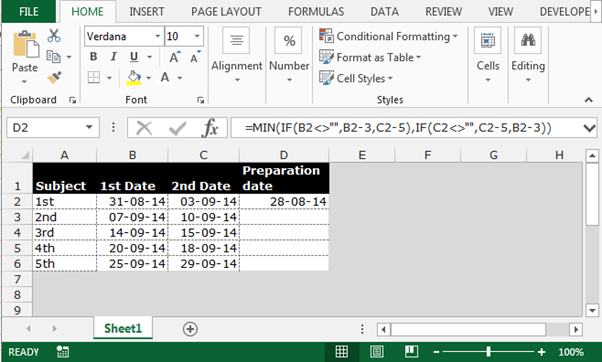Click the macro recording status icon
The width and height of the screenshot is (602, 362).
pos(63,352)
